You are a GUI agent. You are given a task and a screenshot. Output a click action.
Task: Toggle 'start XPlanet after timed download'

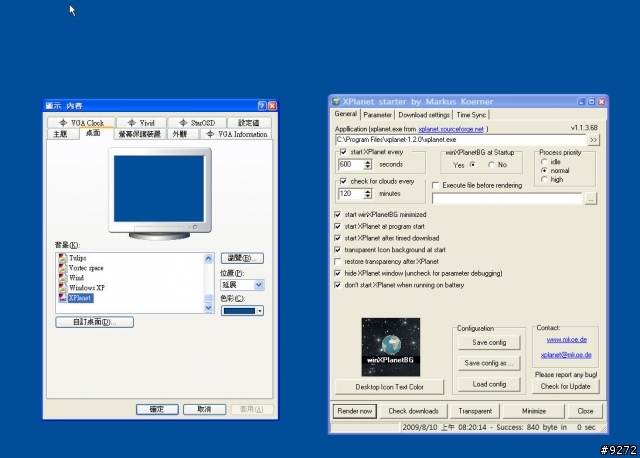point(338,238)
